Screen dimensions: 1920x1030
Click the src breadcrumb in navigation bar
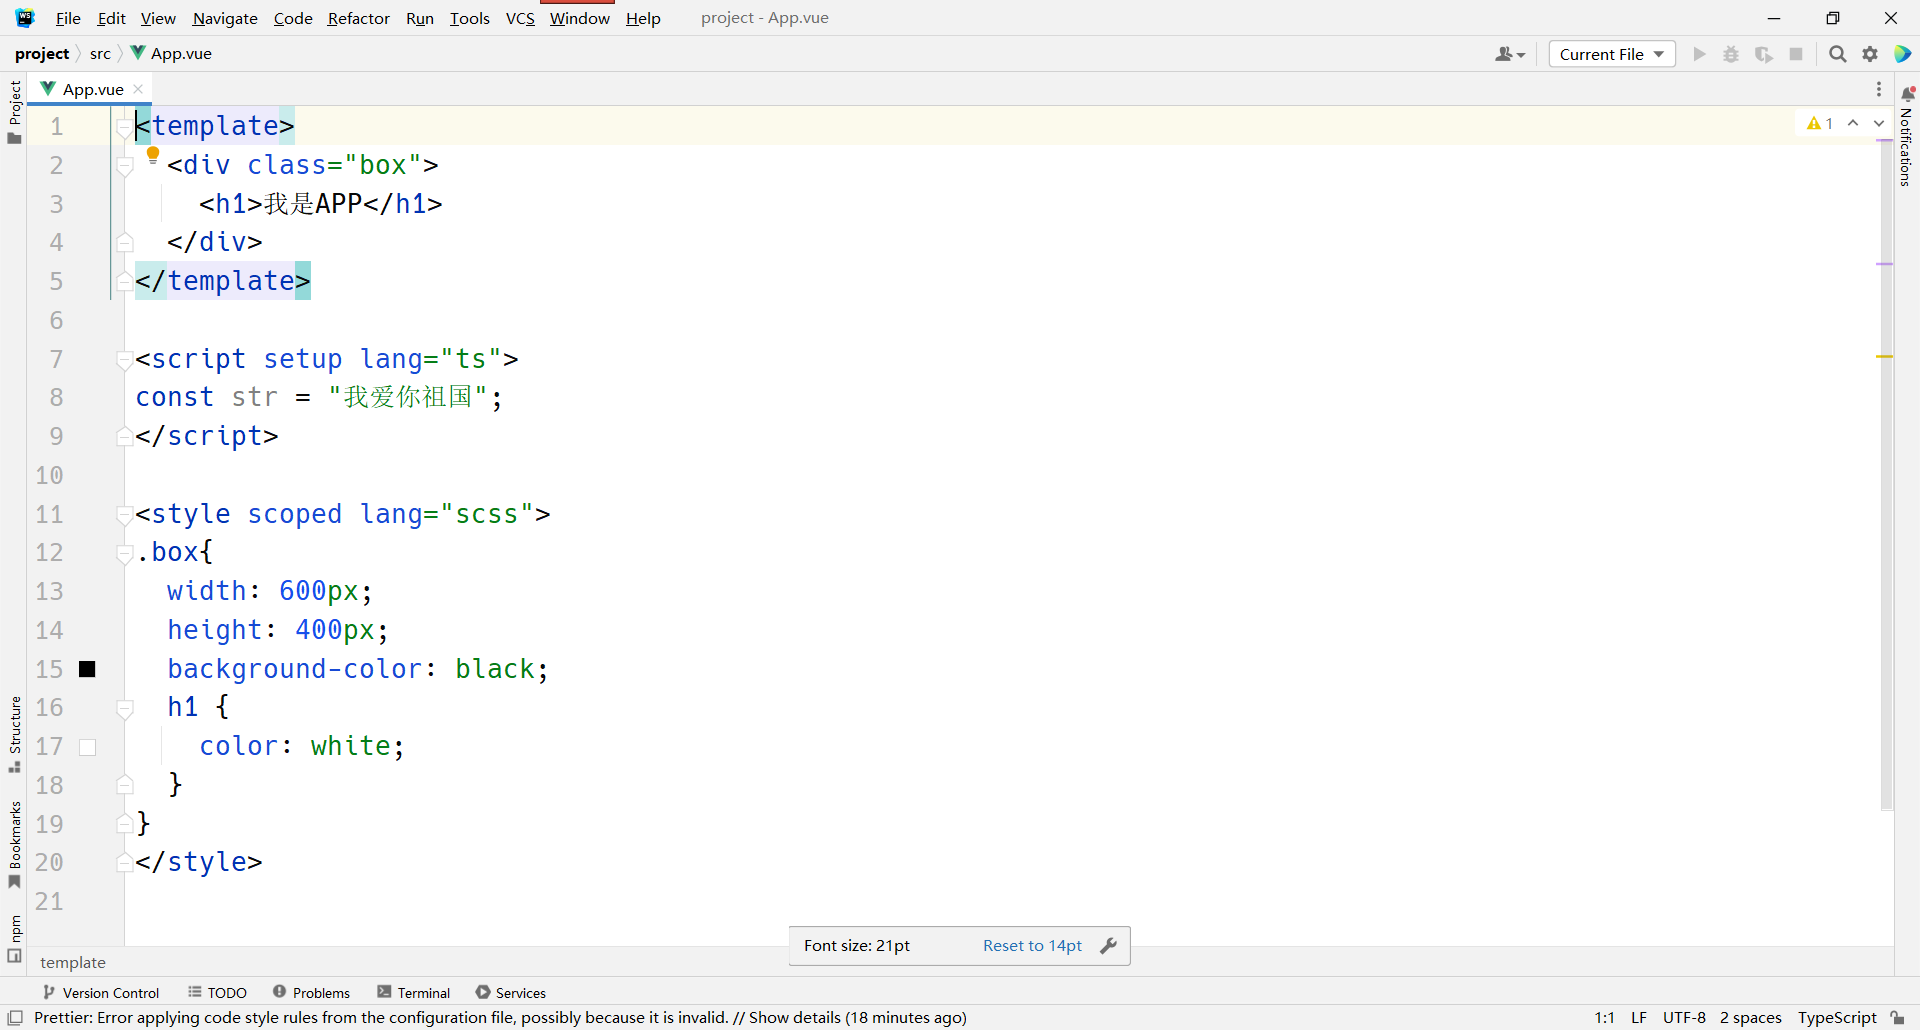100,53
